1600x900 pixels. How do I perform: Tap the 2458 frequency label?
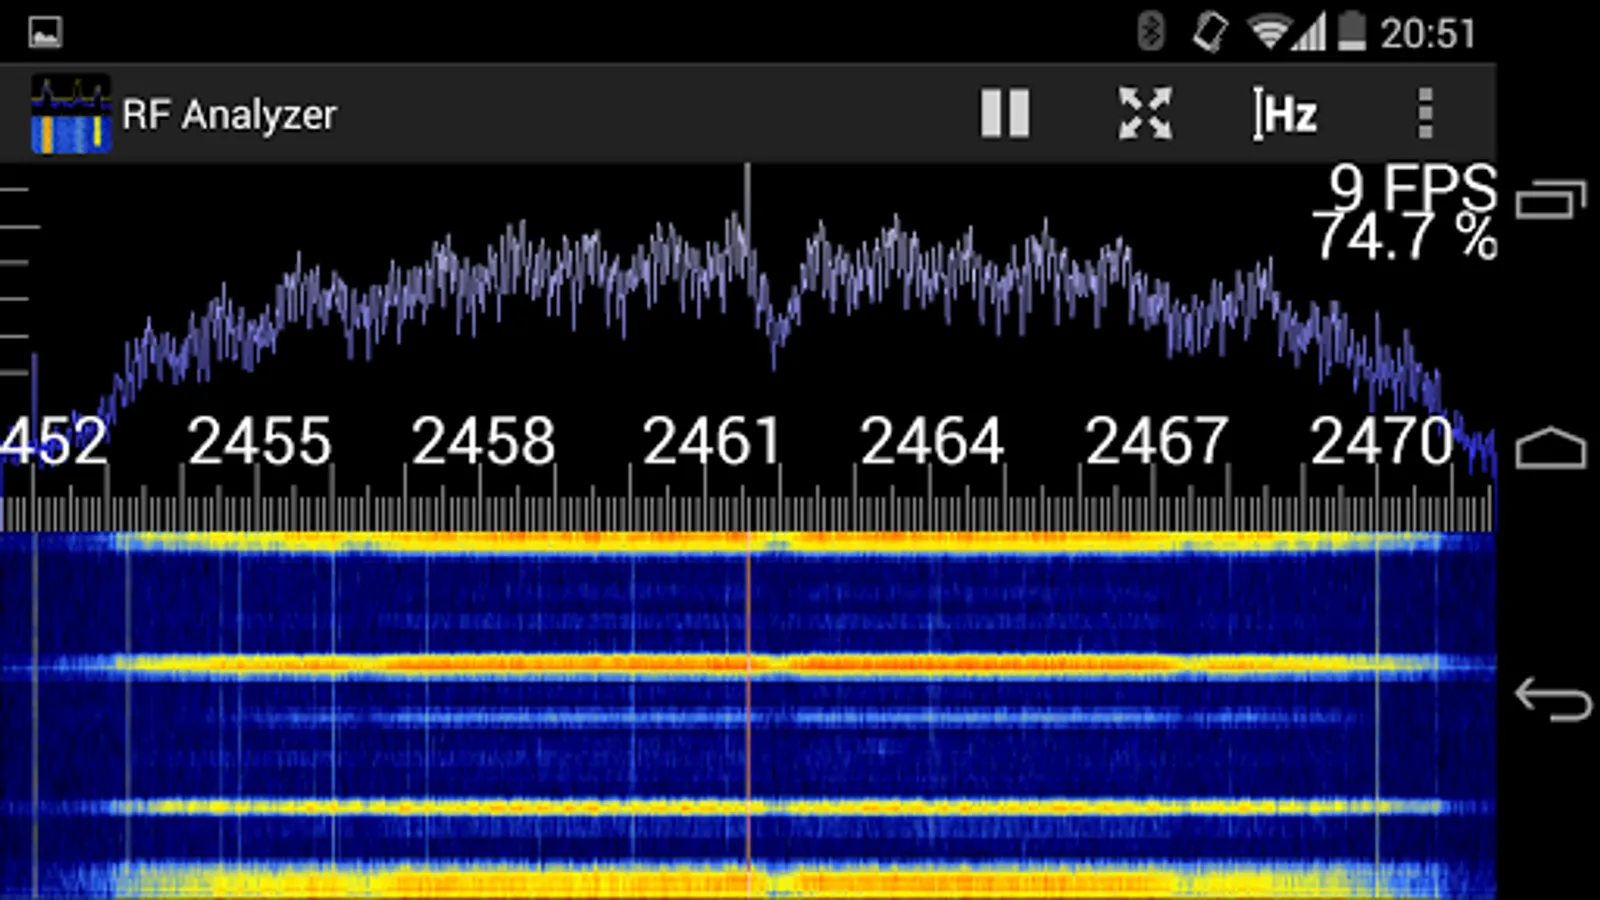[483, 441]
